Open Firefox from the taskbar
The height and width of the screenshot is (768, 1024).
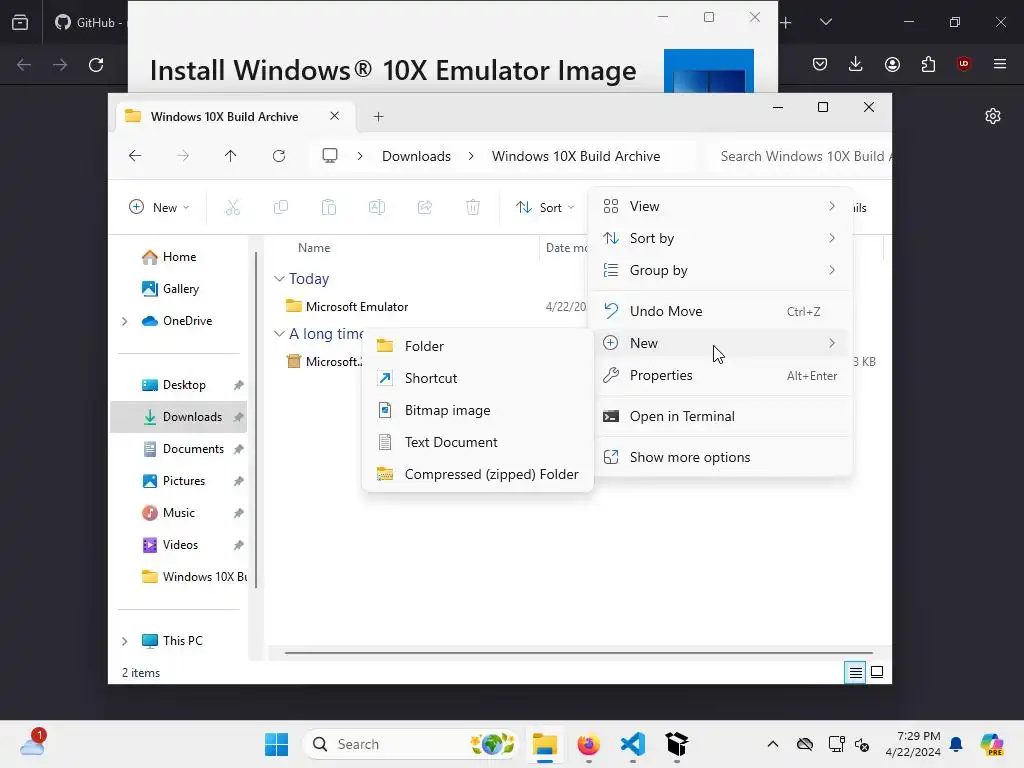pos(588,744)
